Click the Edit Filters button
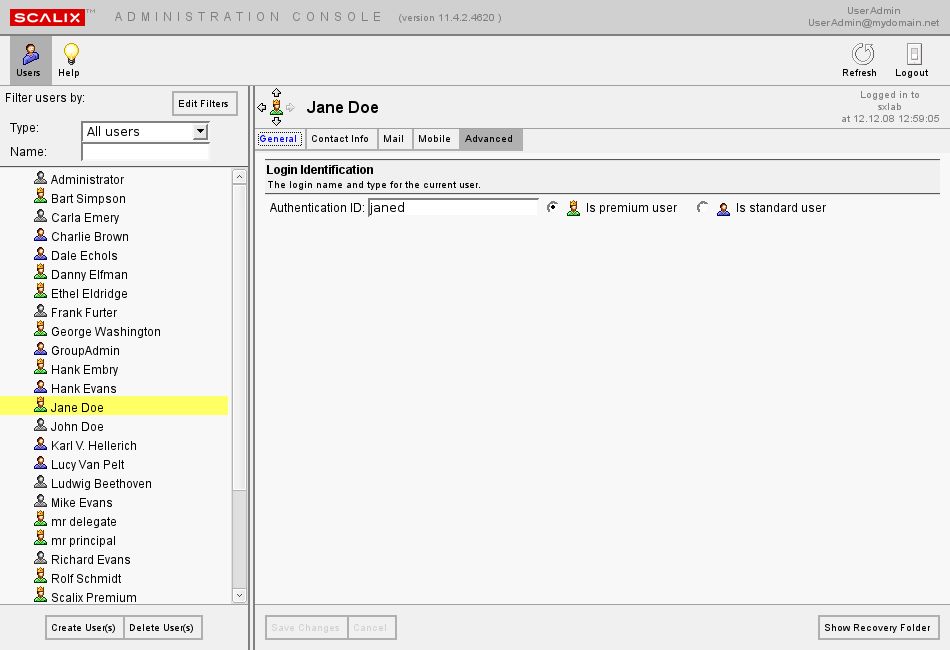 [204, 103]
